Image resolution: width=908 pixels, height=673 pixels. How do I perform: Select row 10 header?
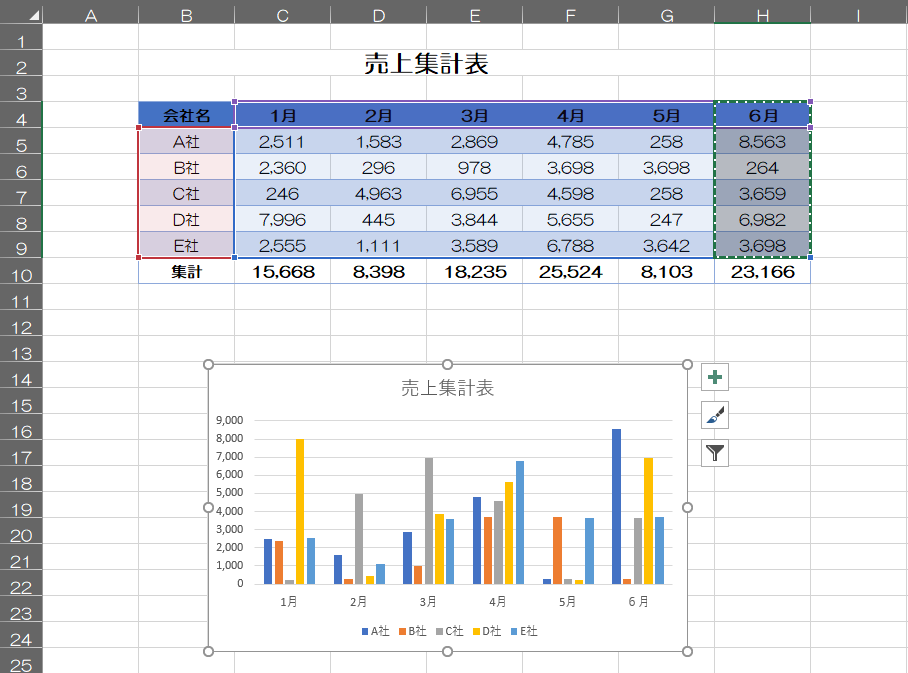click(21, 274)
